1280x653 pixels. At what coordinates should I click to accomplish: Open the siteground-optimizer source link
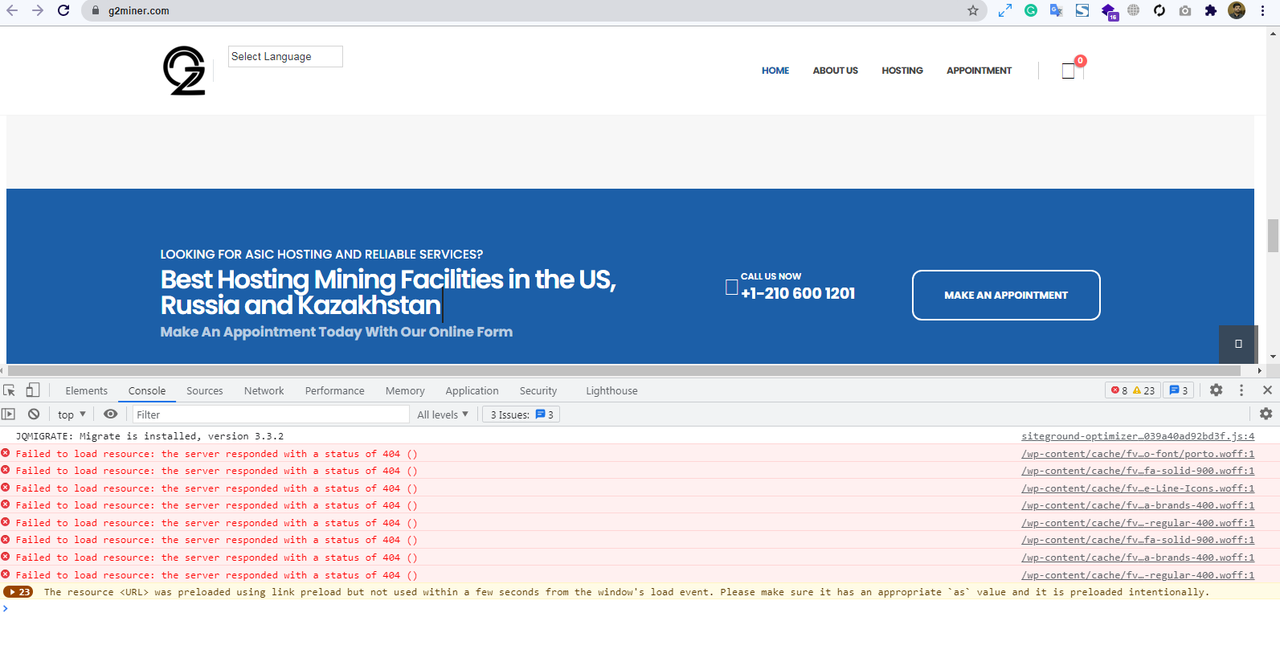click(1138, 437)
